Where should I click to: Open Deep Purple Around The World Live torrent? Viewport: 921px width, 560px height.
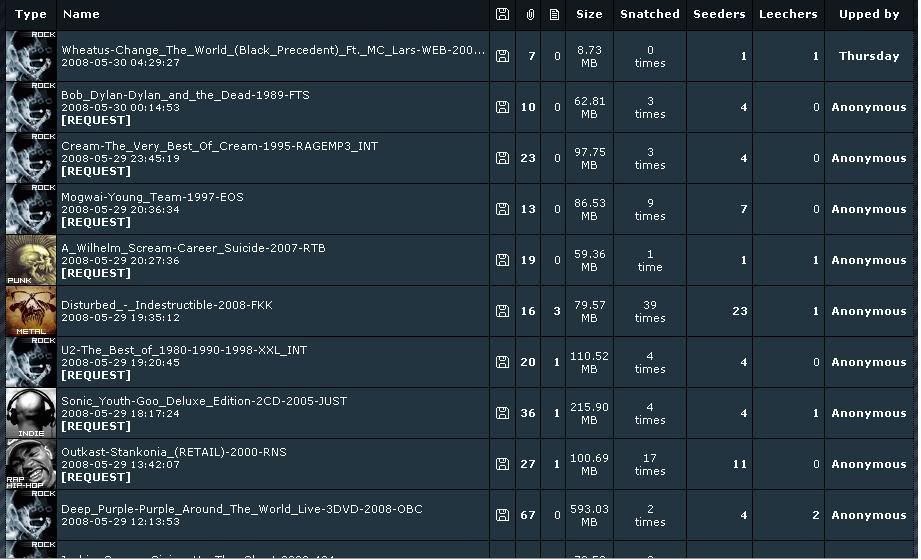tap(241, 509)
